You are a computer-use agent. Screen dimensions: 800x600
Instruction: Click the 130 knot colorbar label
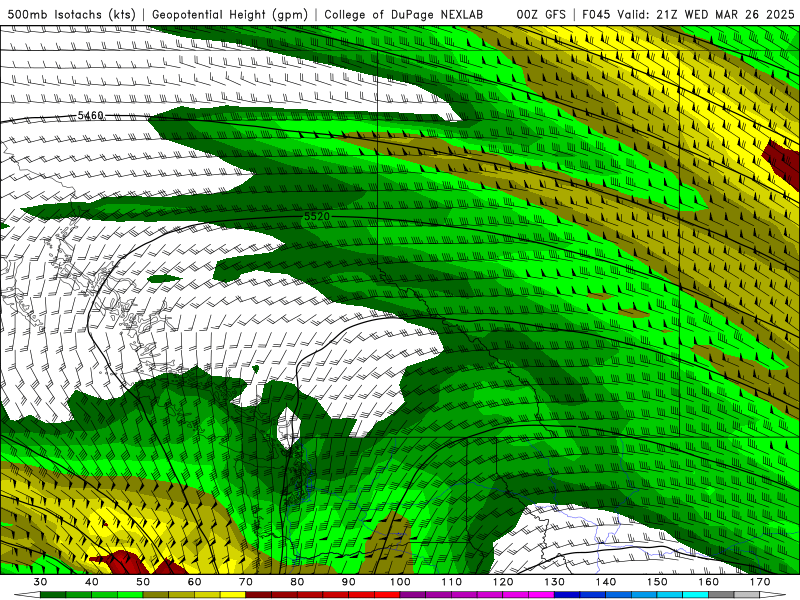coord(555,582)
